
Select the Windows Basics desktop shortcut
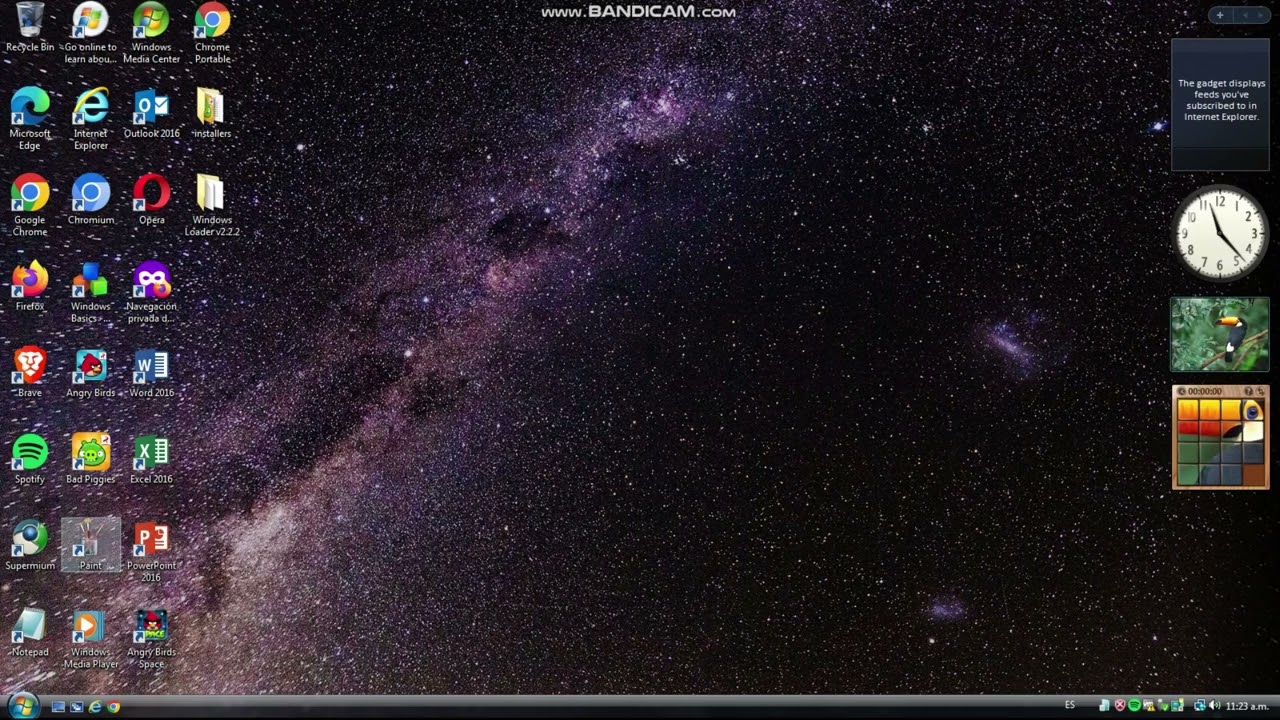click(x=90, y=293)
